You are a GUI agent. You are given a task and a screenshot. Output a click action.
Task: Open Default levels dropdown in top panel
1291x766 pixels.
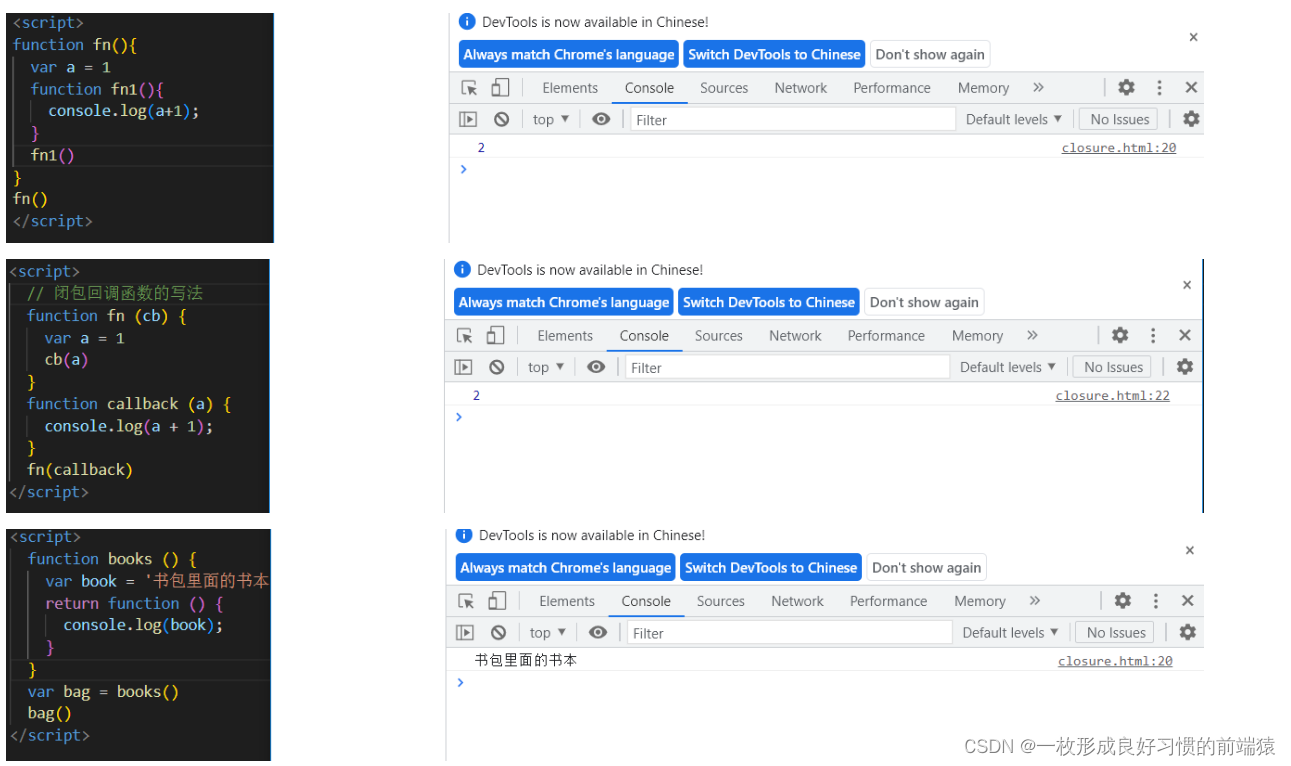pos(1014,119)
